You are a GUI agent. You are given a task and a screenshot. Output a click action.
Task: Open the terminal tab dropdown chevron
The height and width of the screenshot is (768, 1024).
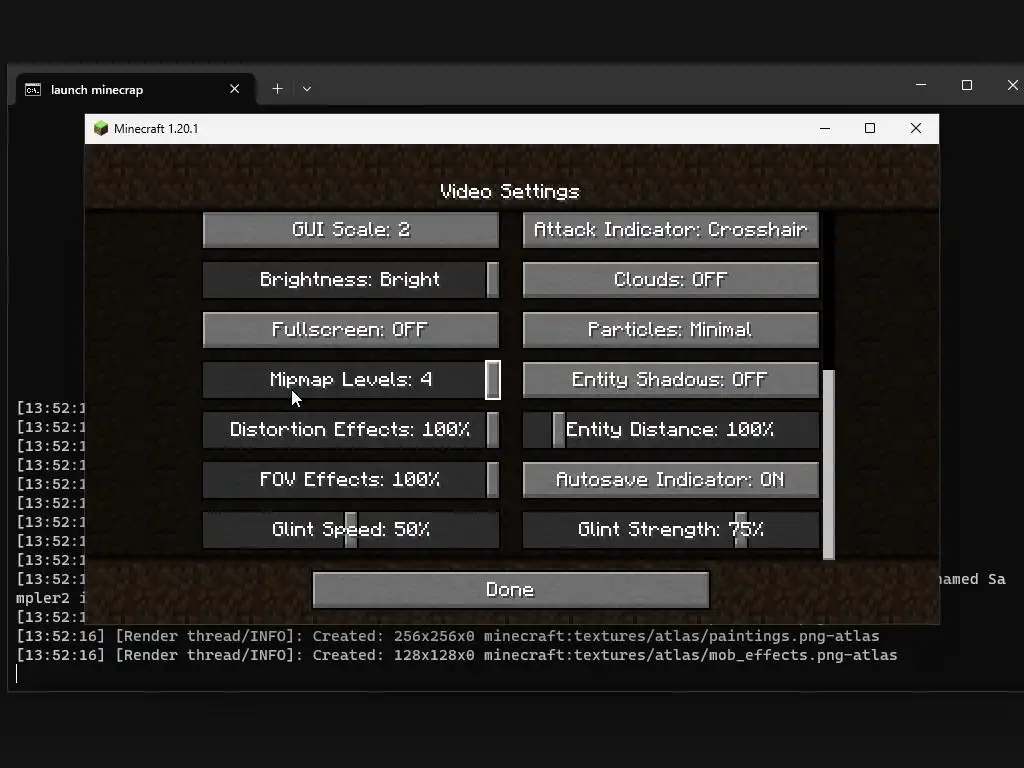click(307, 89)
